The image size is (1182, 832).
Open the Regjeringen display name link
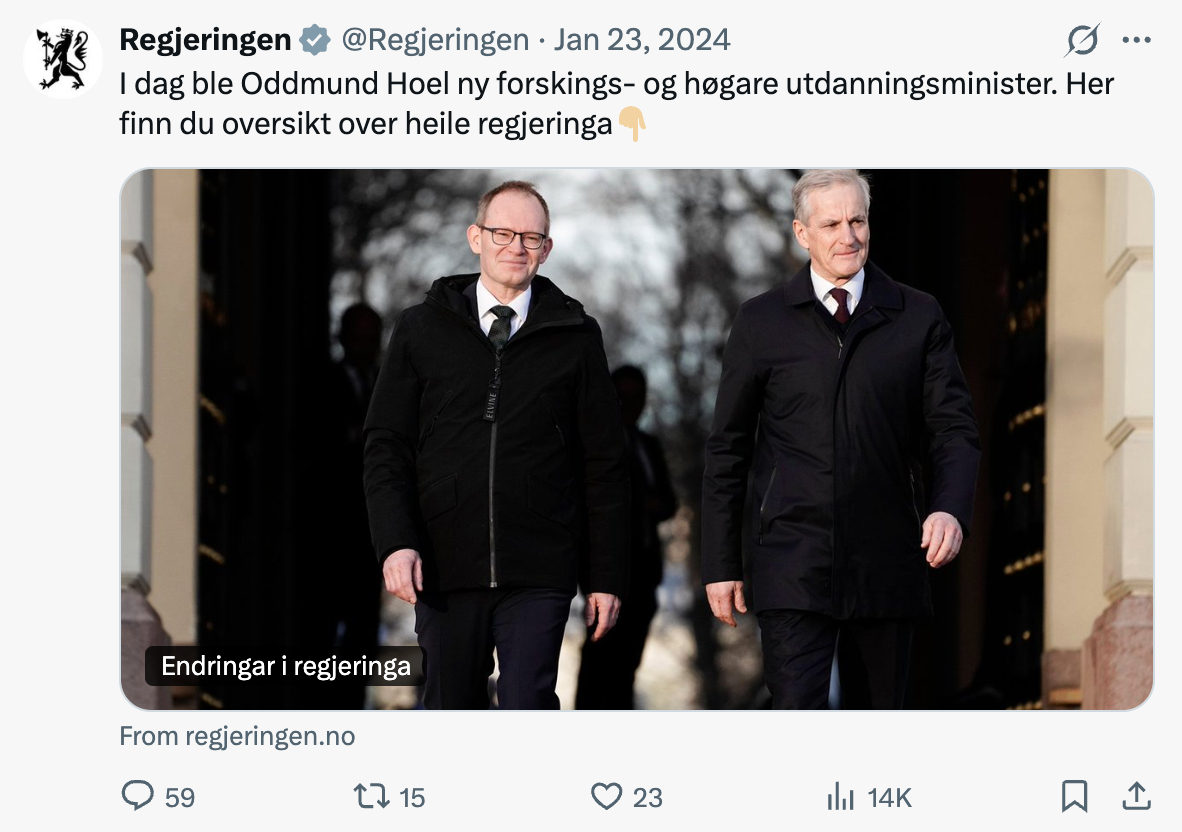tap(205, 40)
